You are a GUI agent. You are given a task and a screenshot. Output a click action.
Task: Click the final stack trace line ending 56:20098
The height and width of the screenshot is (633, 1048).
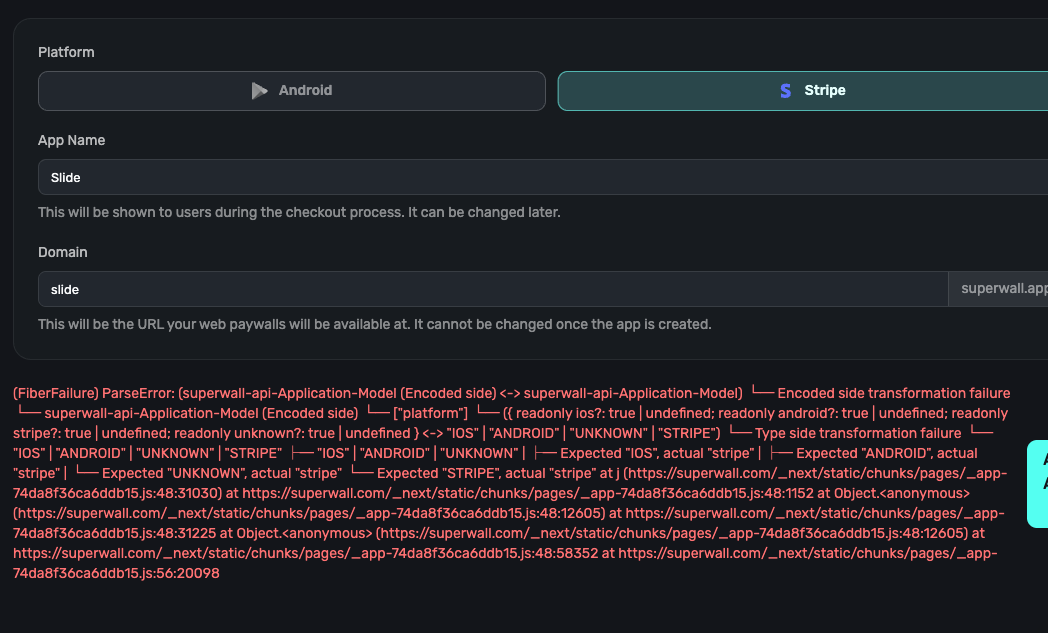coord(116,574)
